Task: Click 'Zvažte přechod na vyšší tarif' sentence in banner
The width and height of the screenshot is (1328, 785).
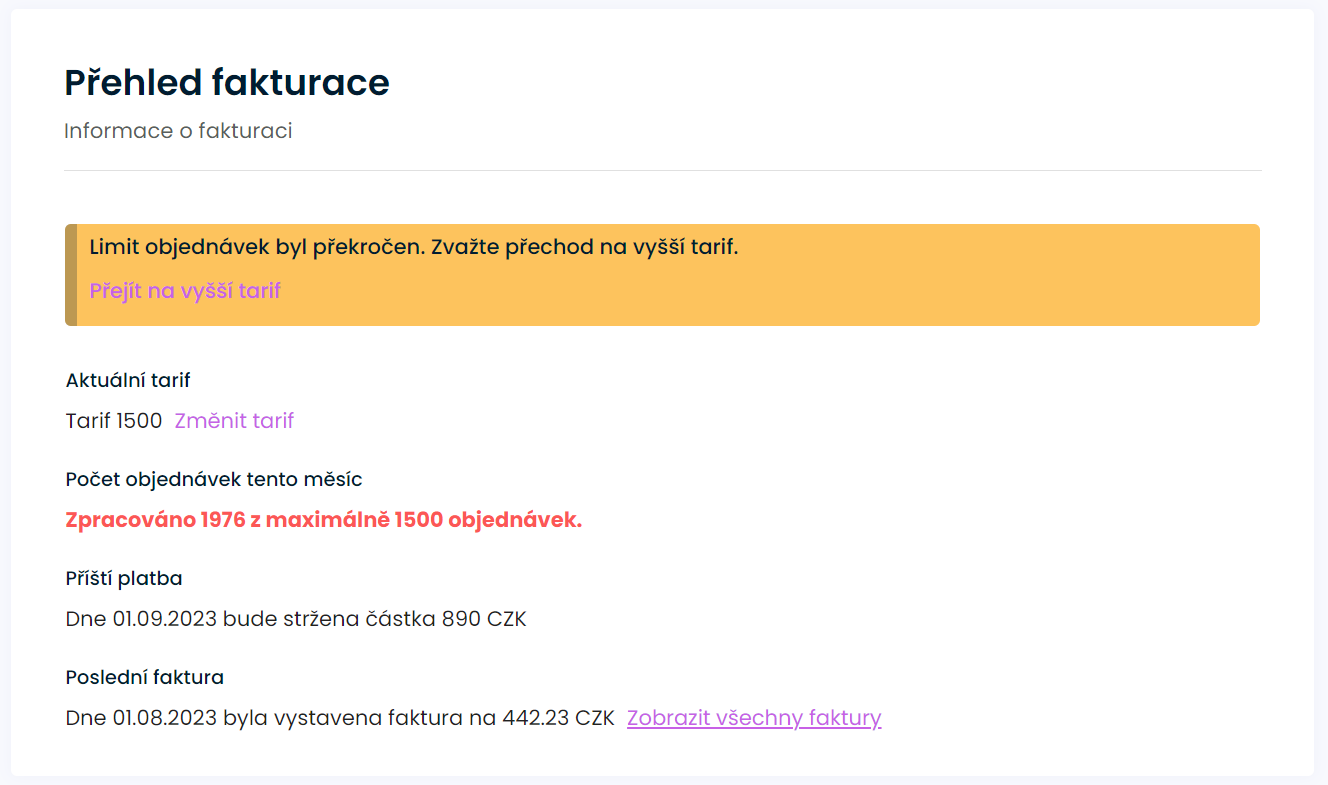Action: 584,247
